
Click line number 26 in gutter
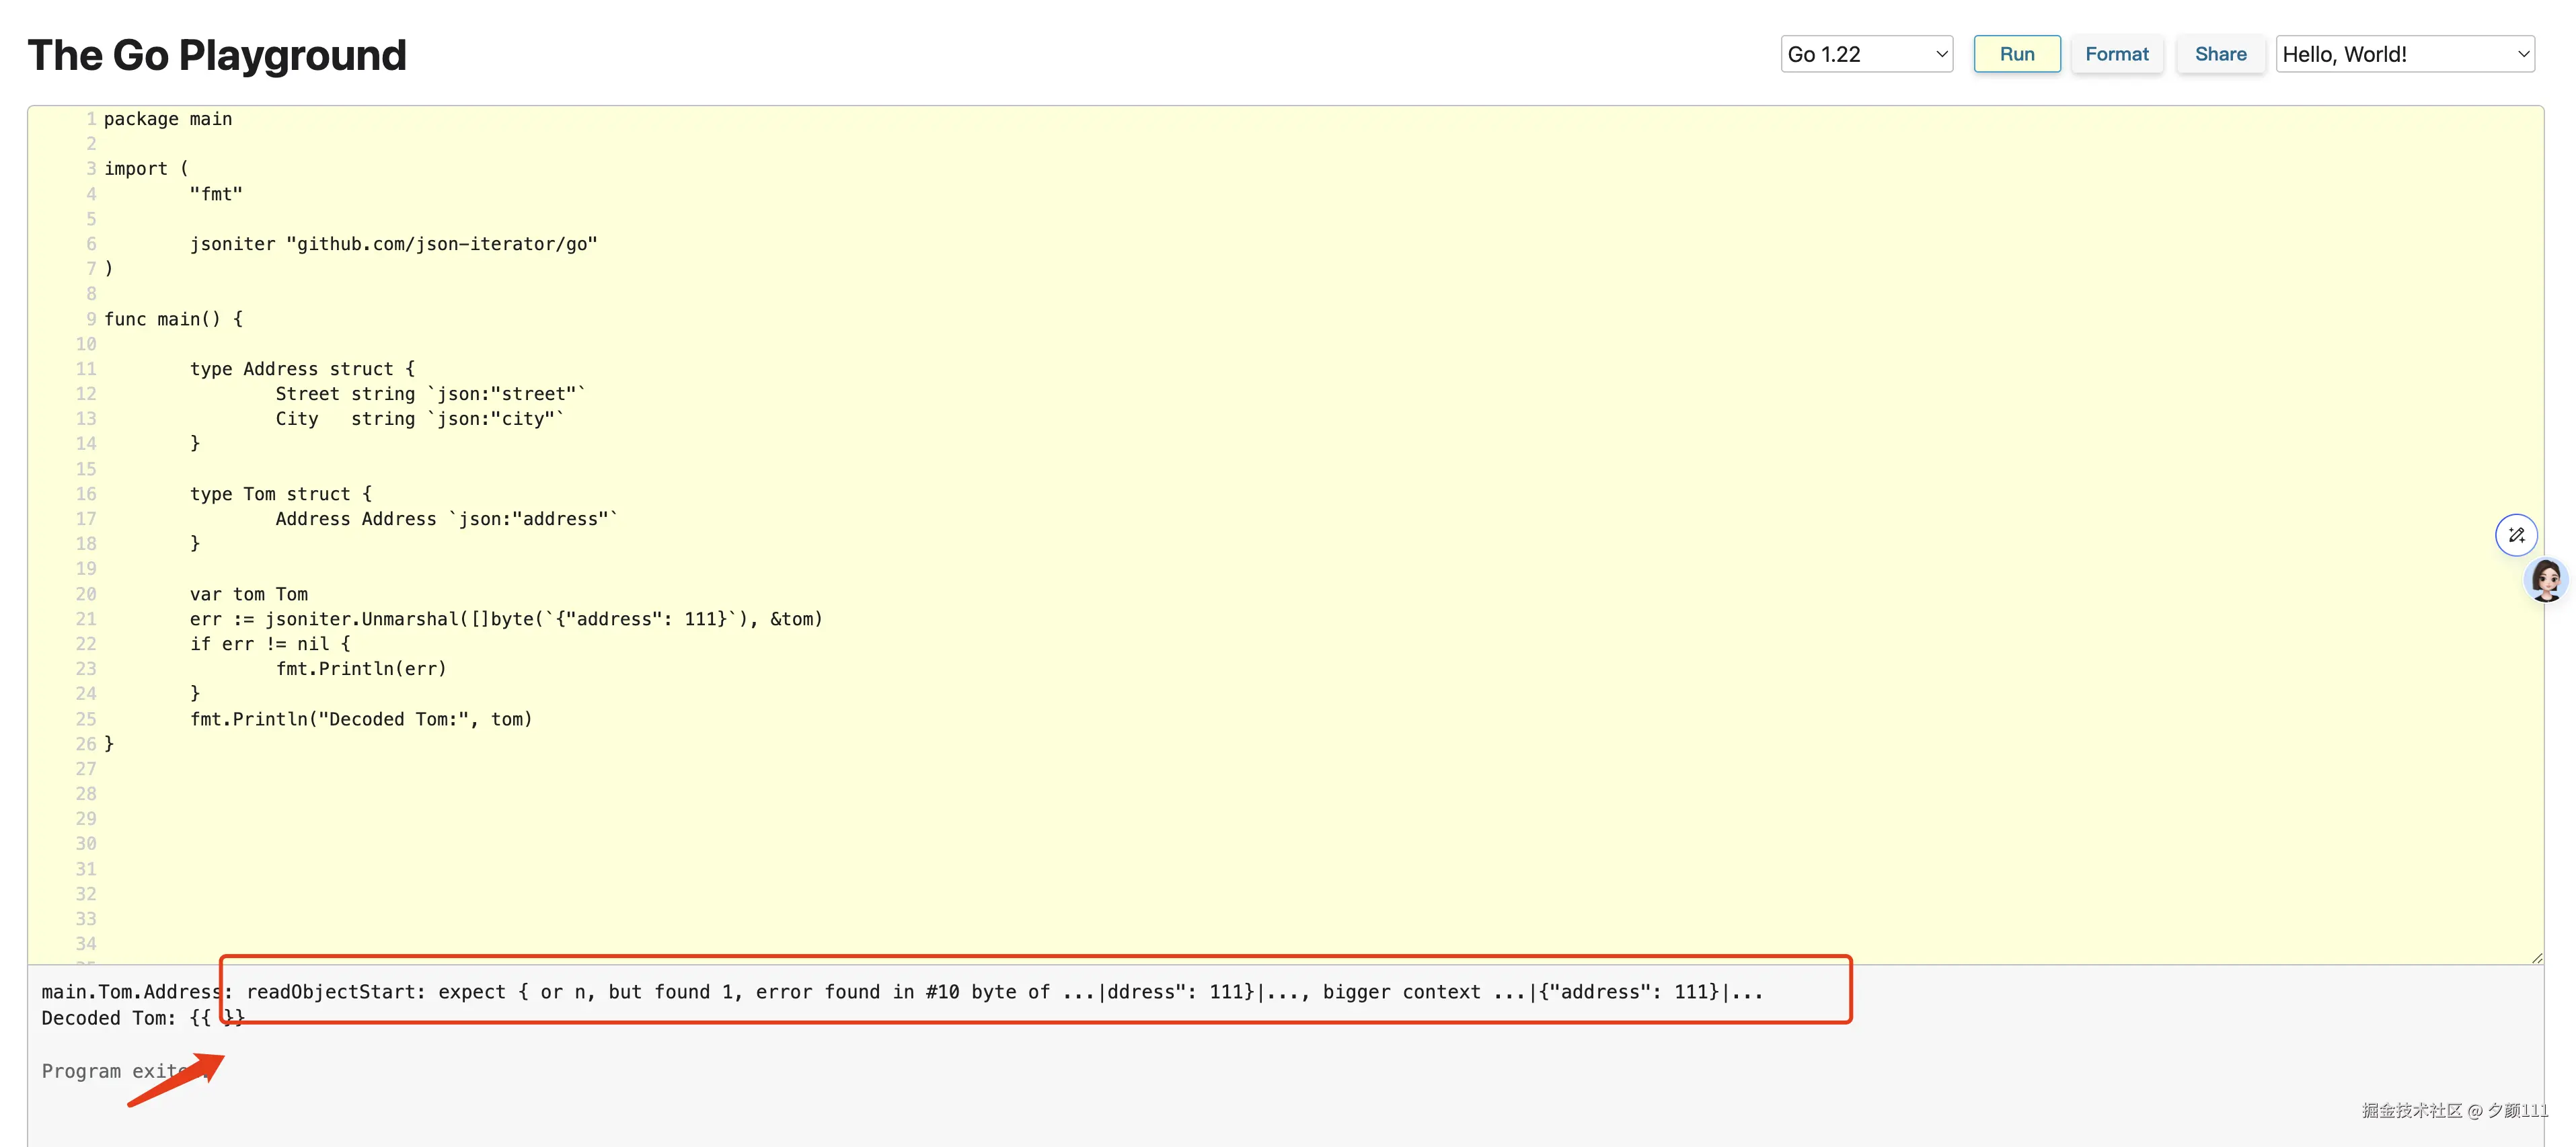click(x=86, y=744)
